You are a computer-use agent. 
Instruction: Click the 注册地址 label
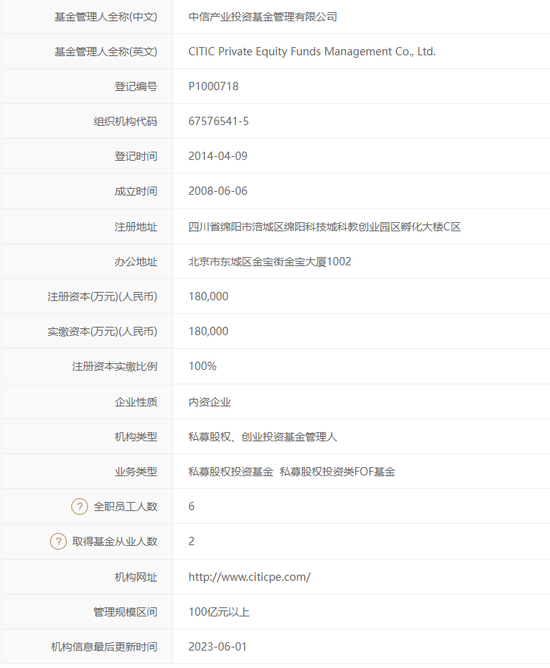[x=136, y=227]
